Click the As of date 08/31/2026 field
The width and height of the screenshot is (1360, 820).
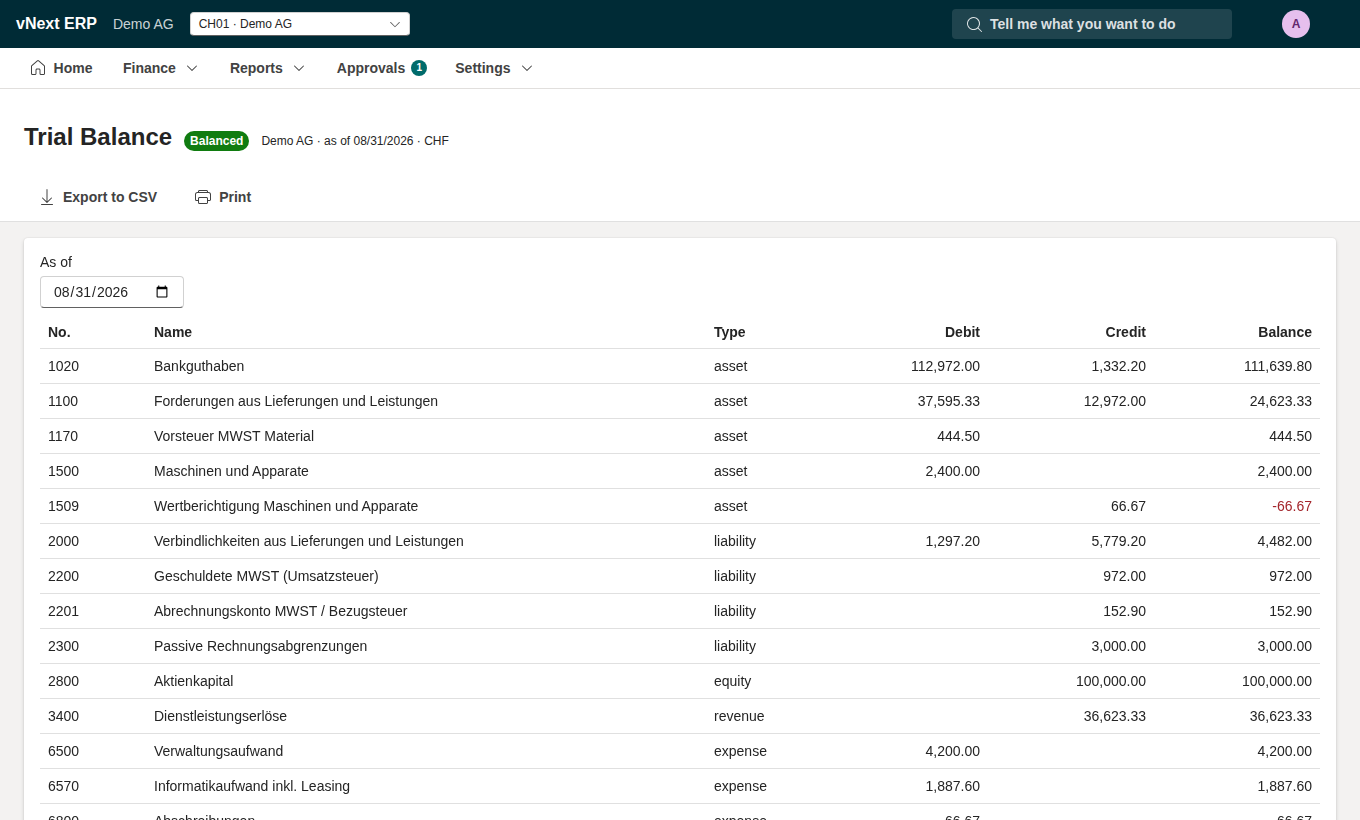[112, 292]
